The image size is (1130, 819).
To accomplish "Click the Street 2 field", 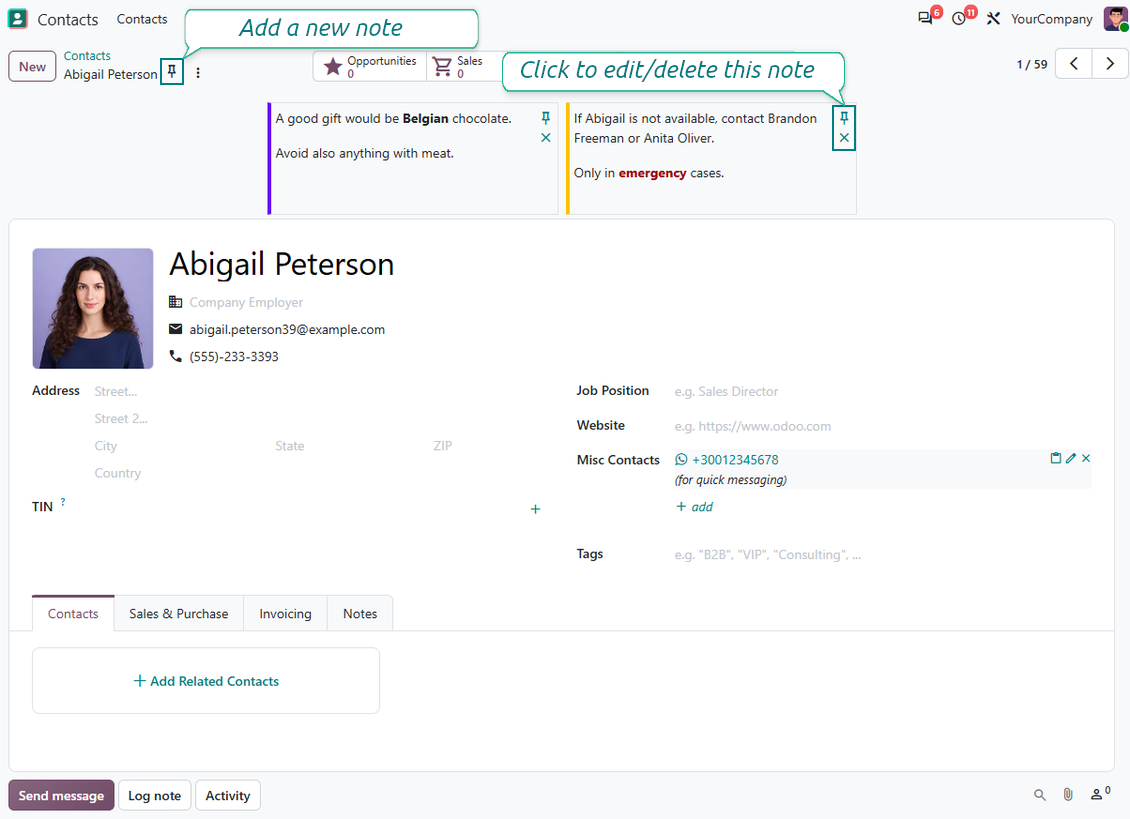I will click(317, 419).
